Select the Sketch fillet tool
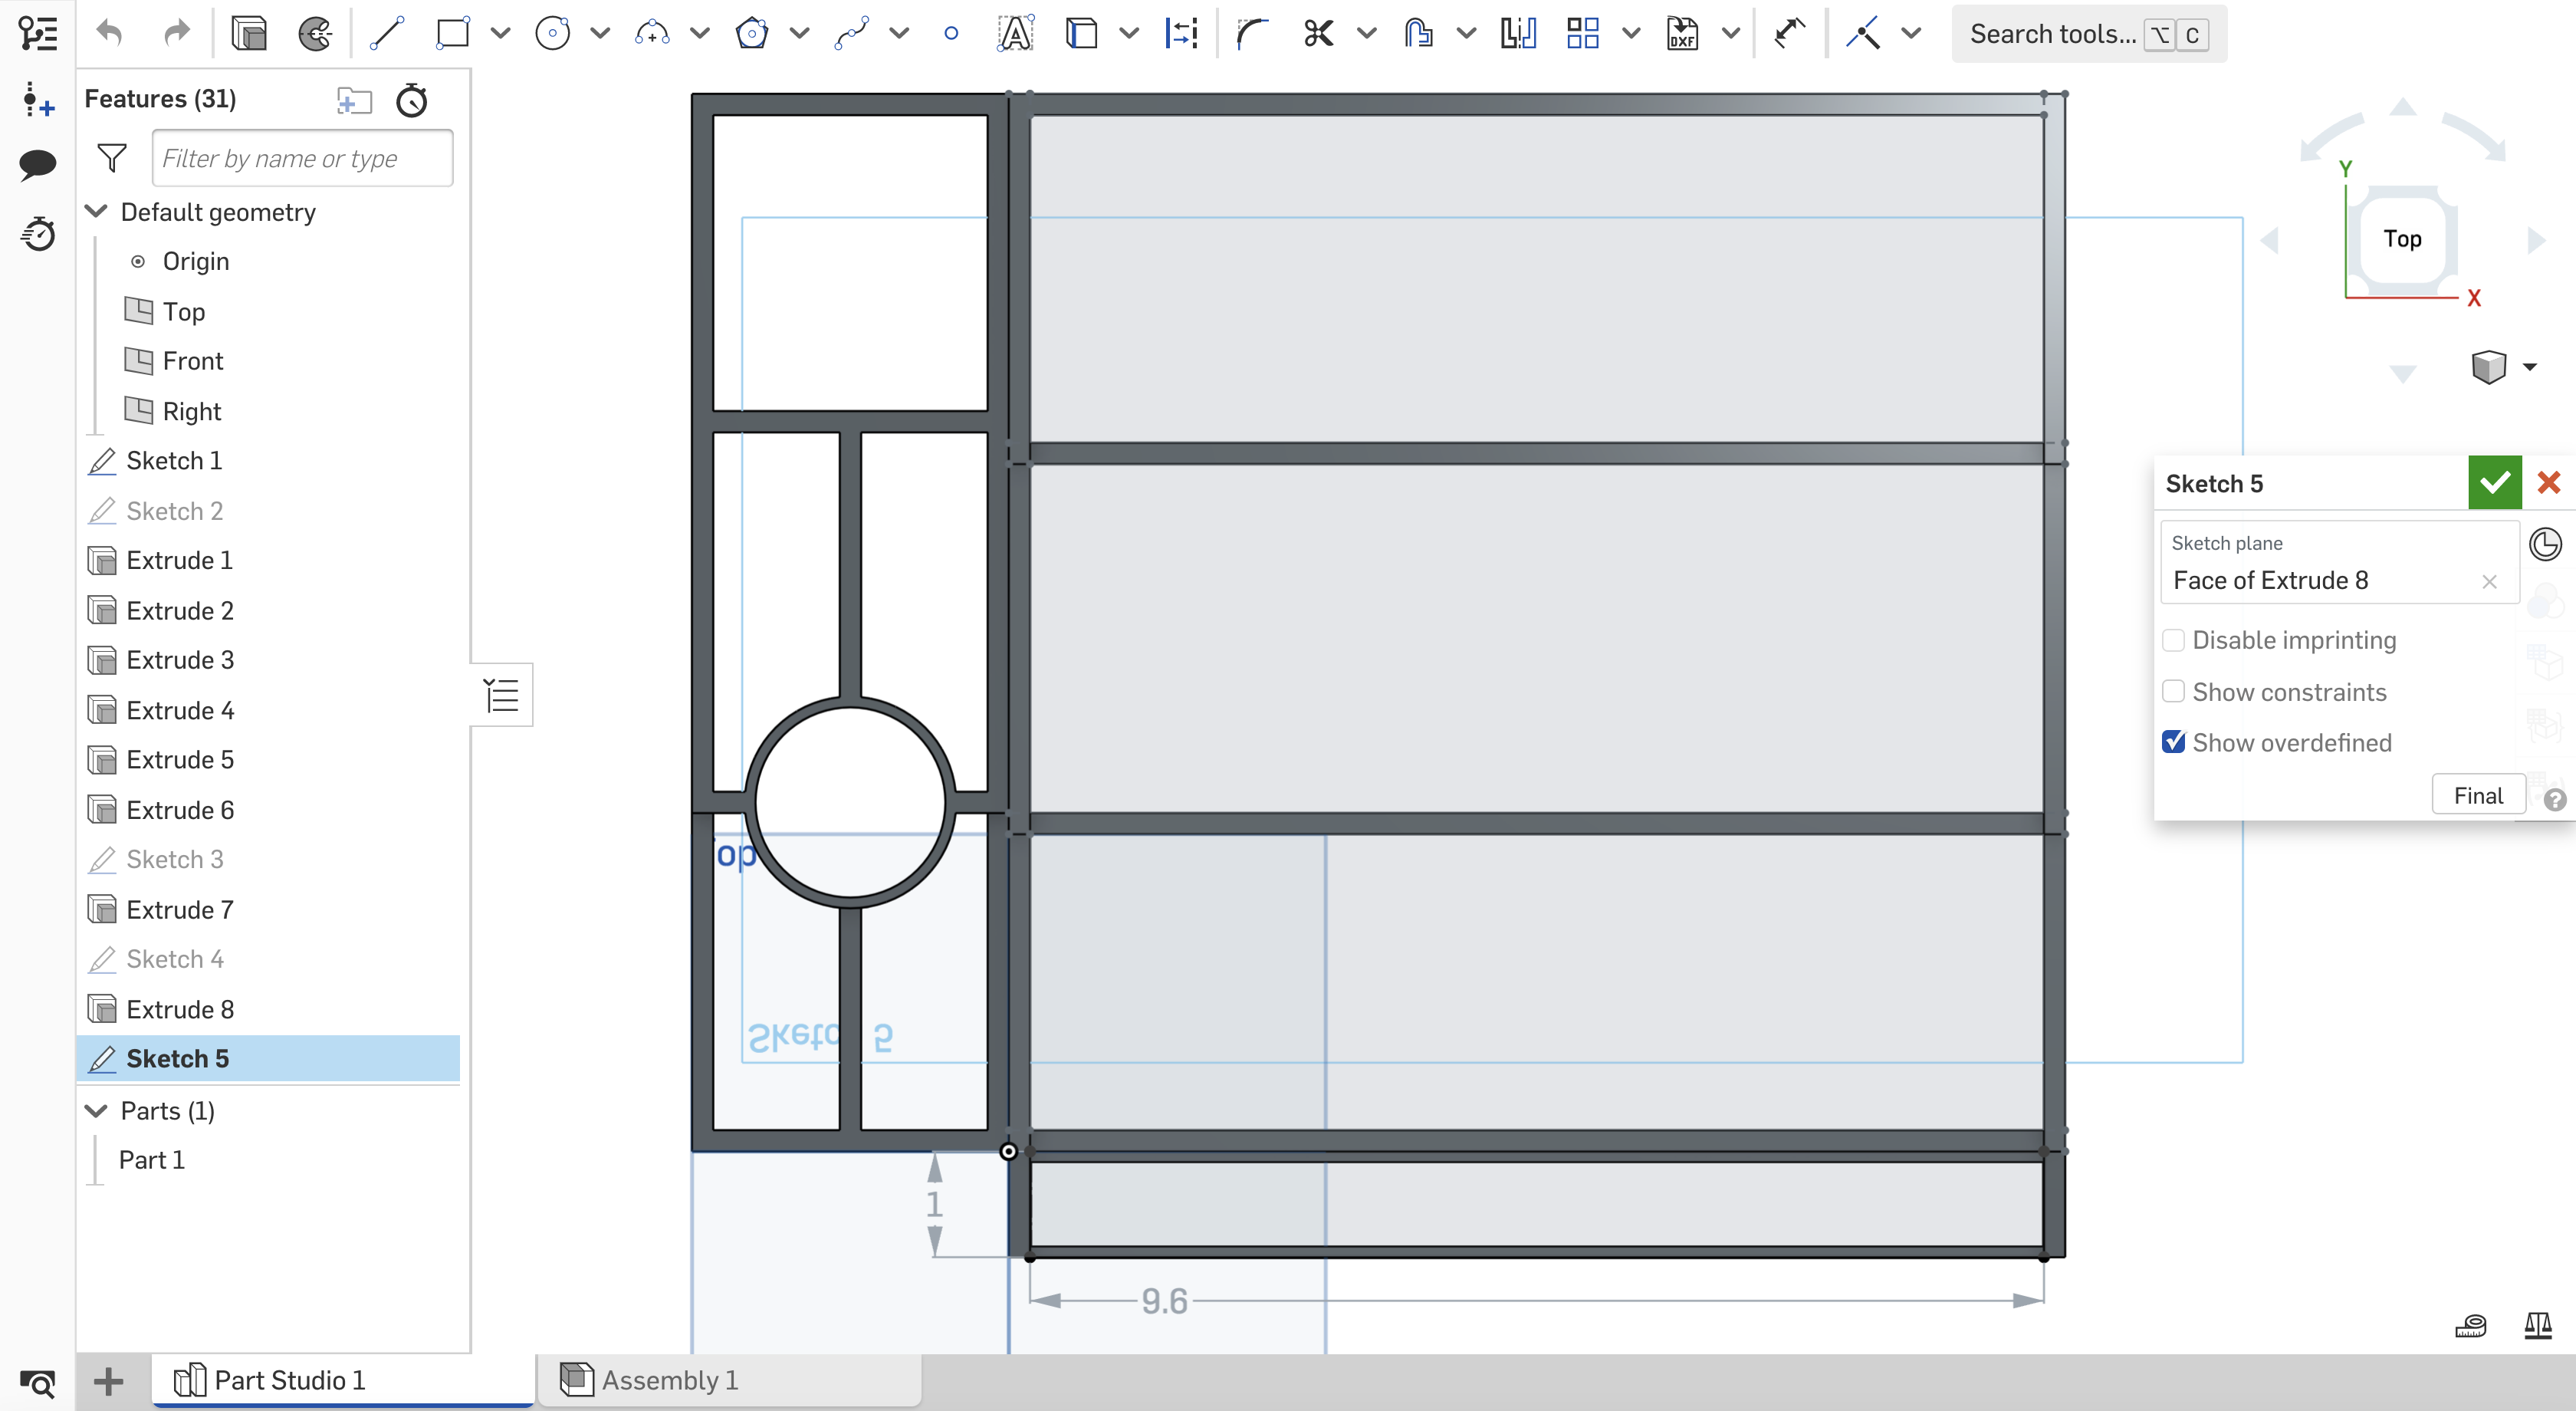Image resolution: width=2576 pixels, height=1411 pixels. coord(1250,33)
